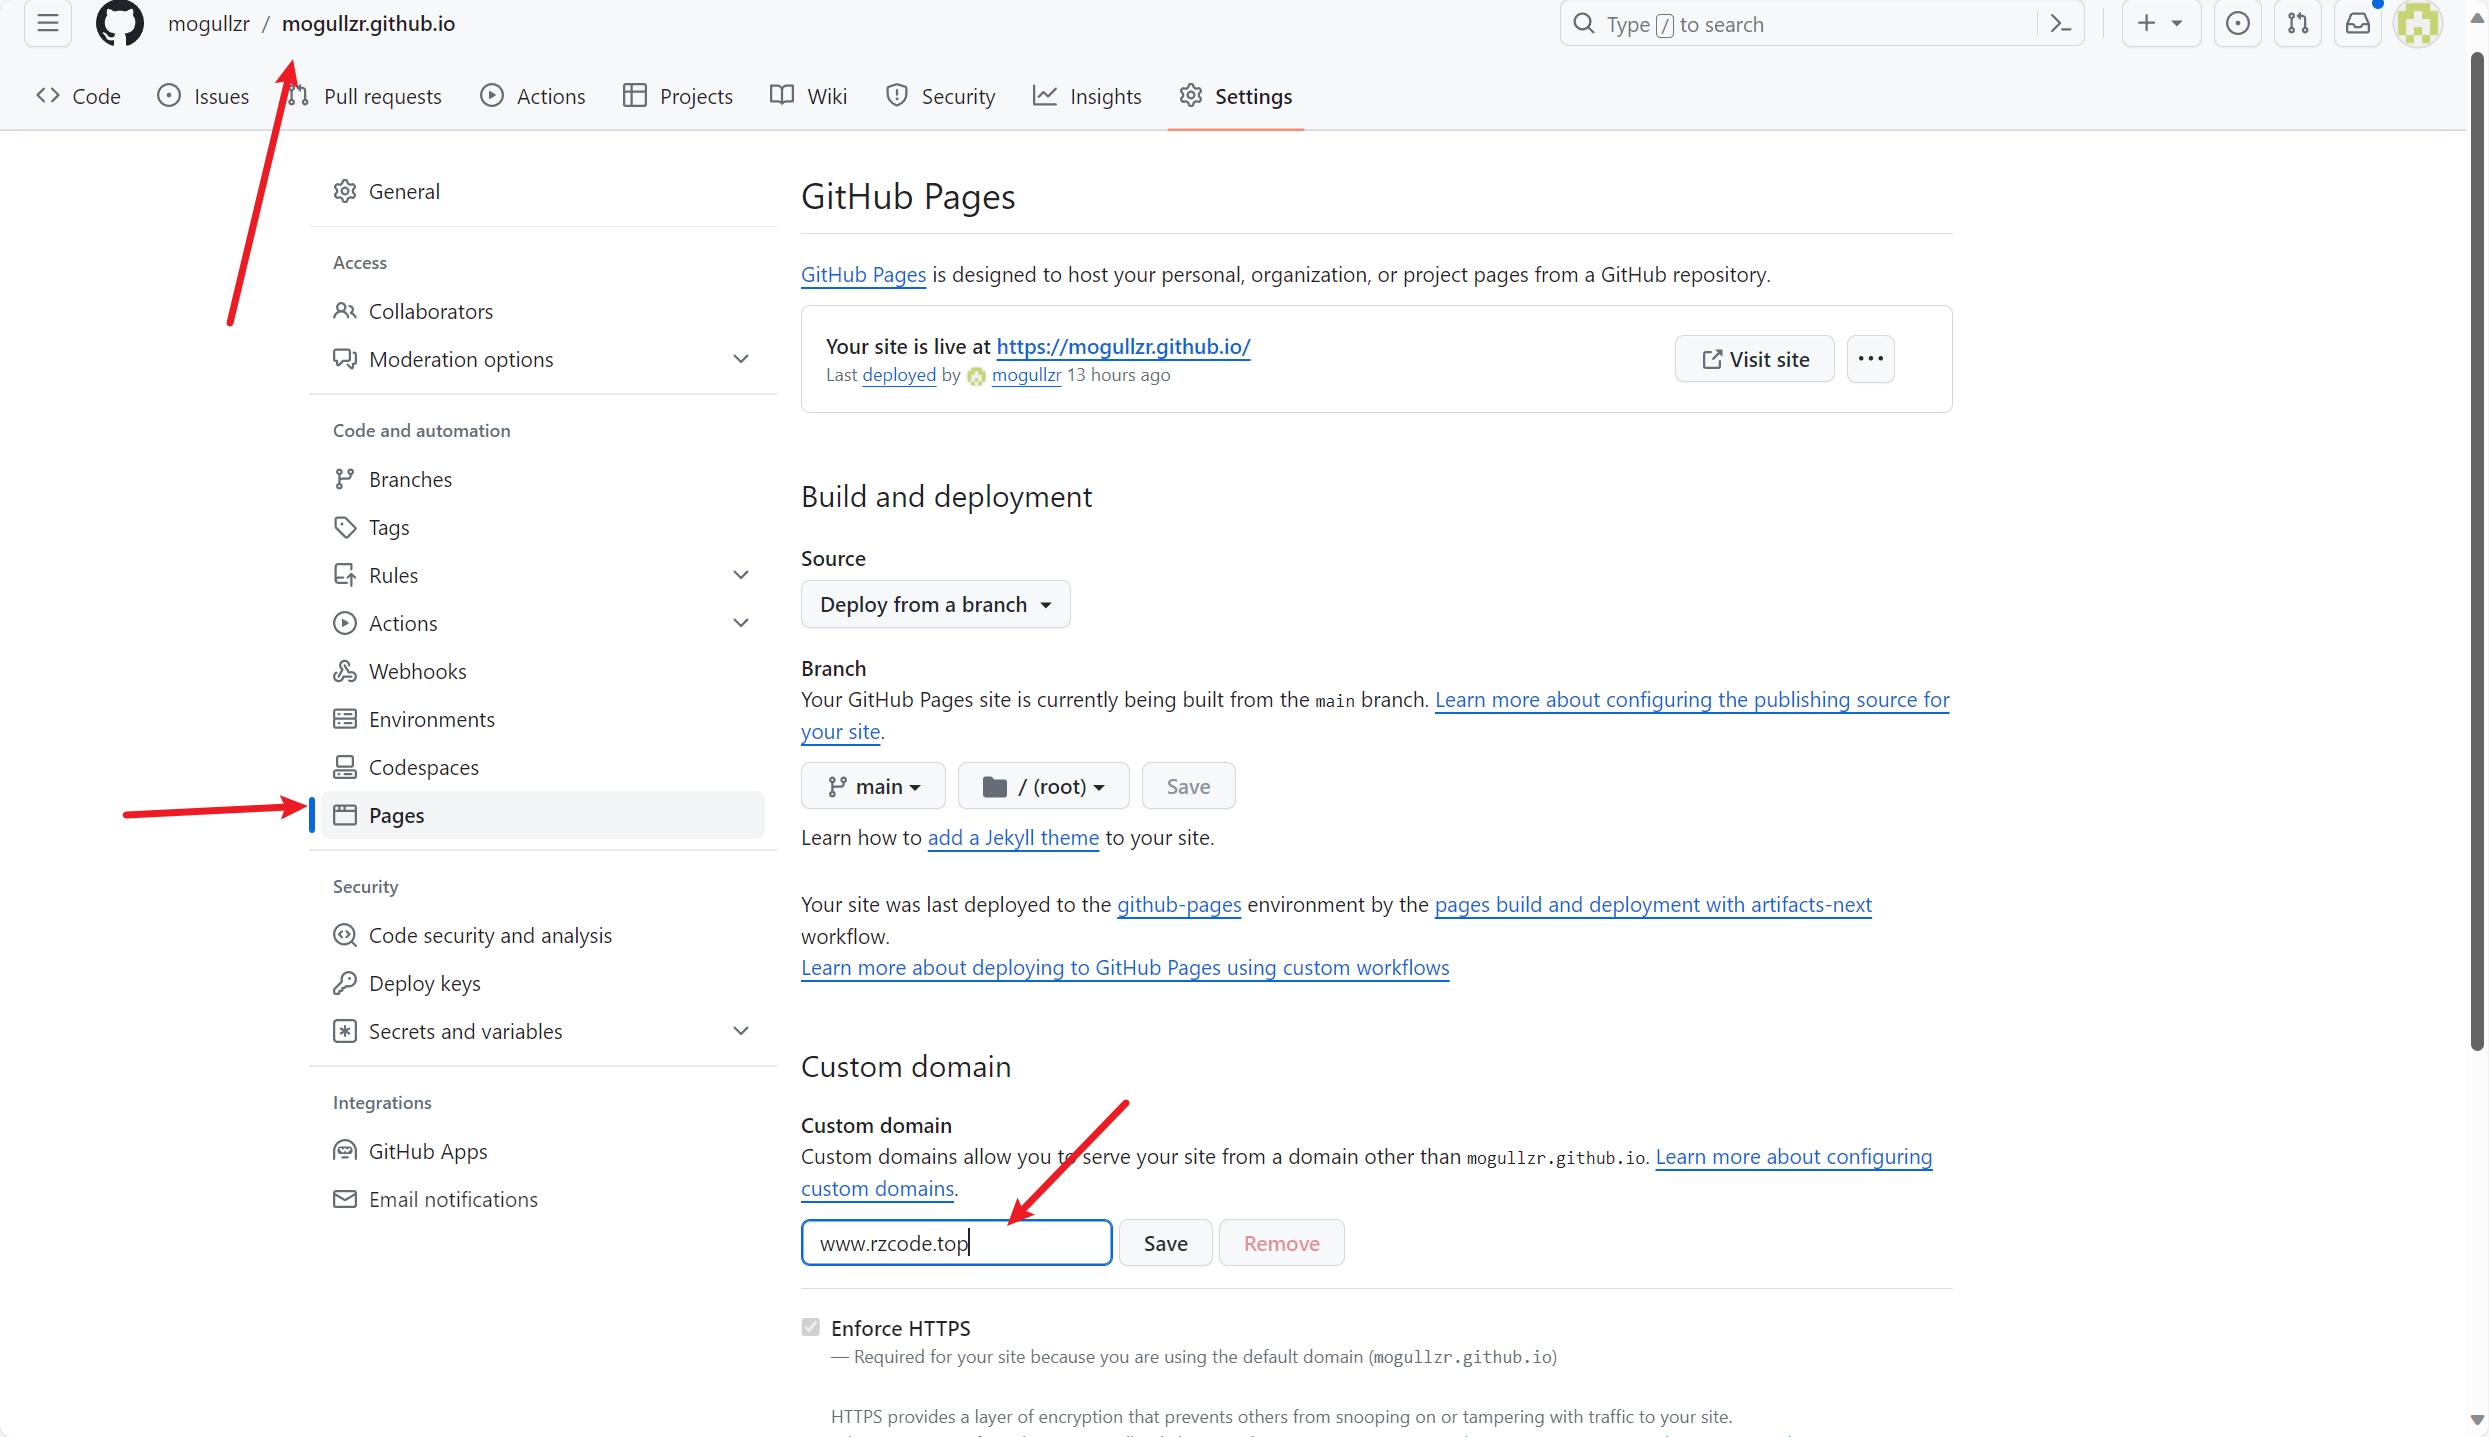
Task: Switch to the Projects tab
Action: pyautogui.click(x=677, y=96)
